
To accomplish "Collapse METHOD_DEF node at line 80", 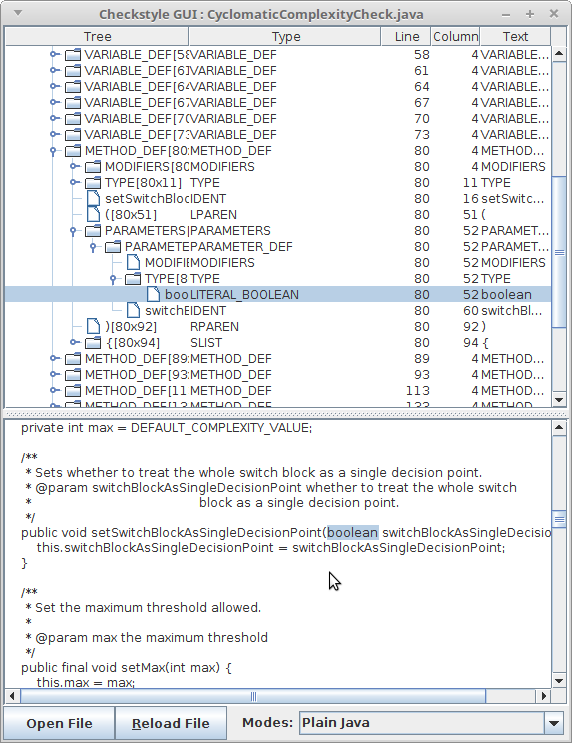I will pyautogui.click(x=53, y=152).
